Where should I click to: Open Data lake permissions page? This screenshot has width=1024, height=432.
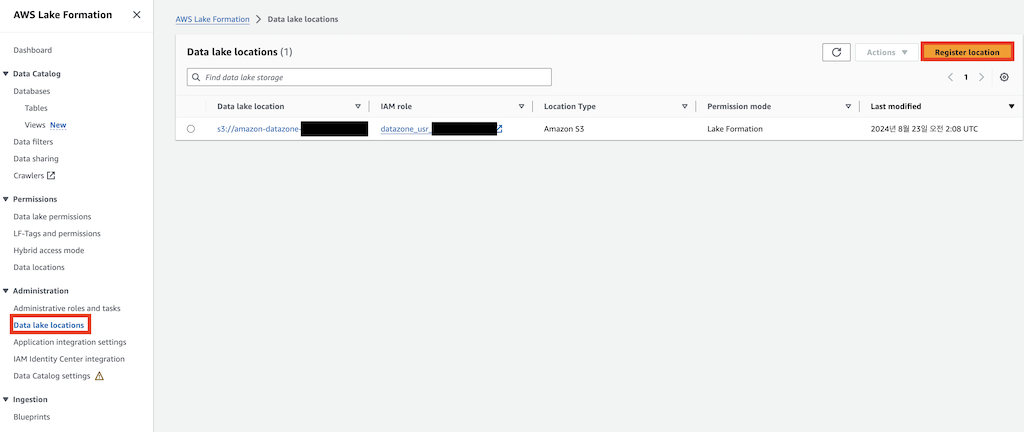pos(52,217)
